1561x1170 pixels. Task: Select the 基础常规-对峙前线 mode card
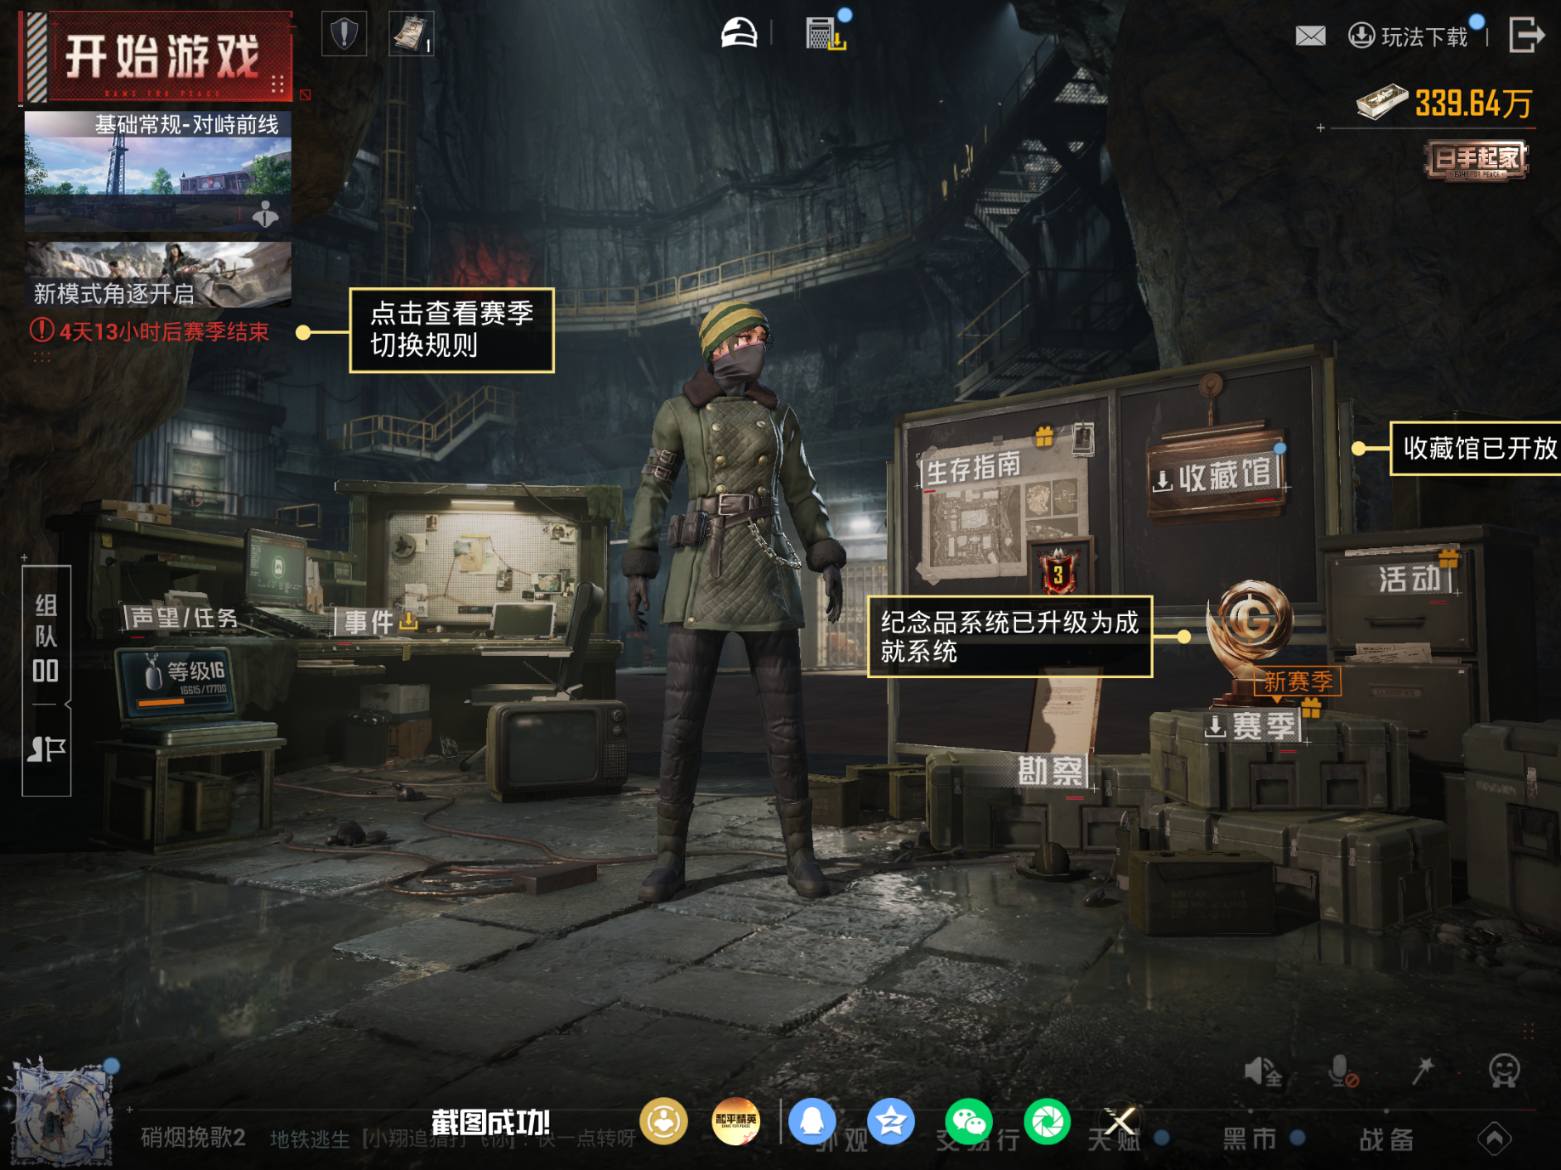point(158,171)
